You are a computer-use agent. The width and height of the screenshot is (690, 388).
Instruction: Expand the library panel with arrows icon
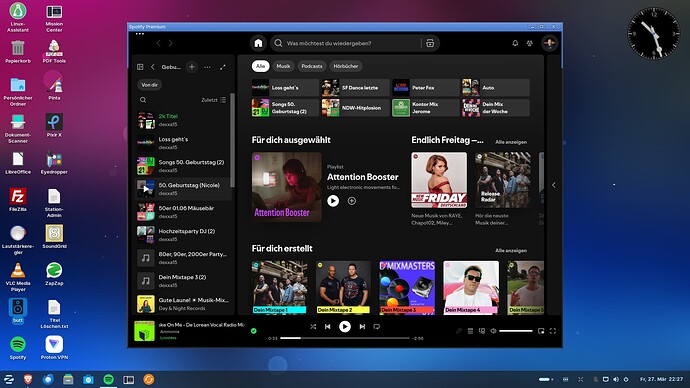[223, 67]
